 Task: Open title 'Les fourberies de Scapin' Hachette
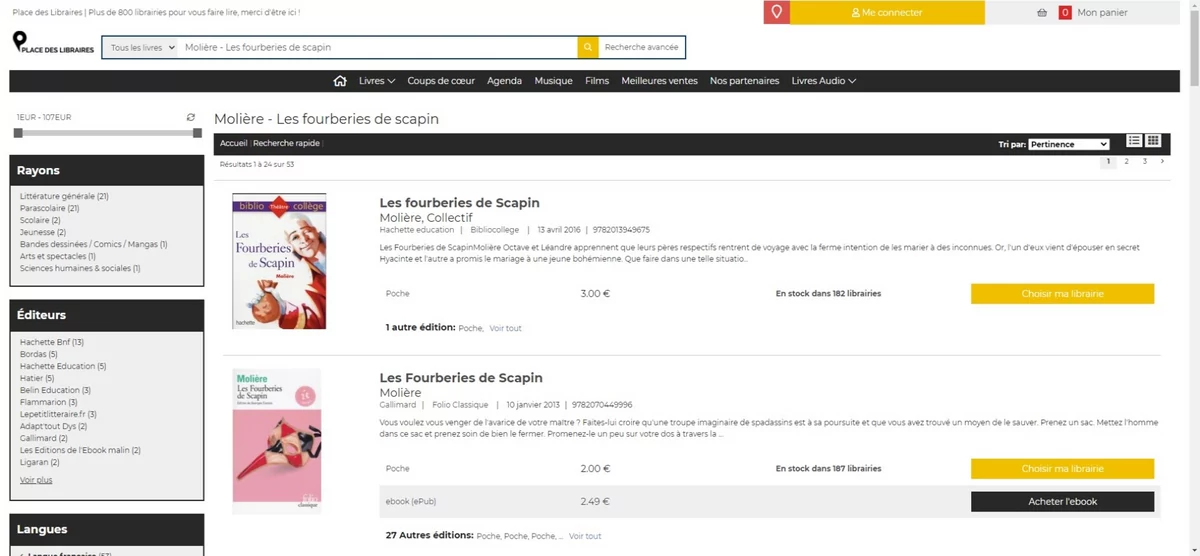pos(459,203)
